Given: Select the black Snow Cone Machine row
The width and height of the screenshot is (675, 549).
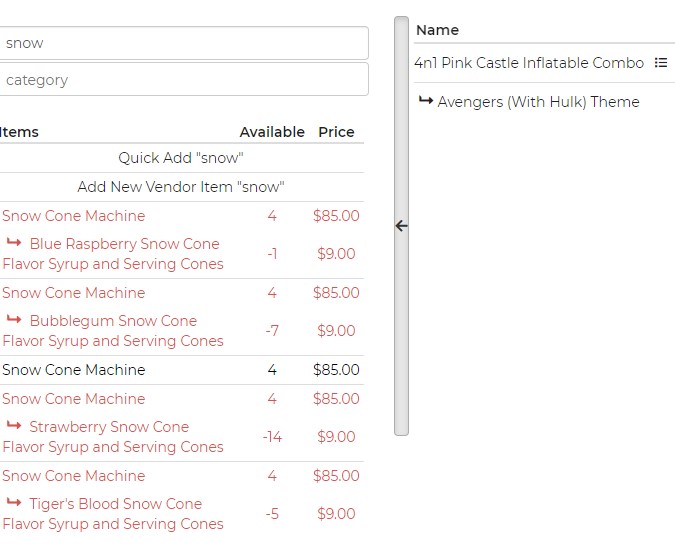Looking at the screenshot, I should click(74, 370).
